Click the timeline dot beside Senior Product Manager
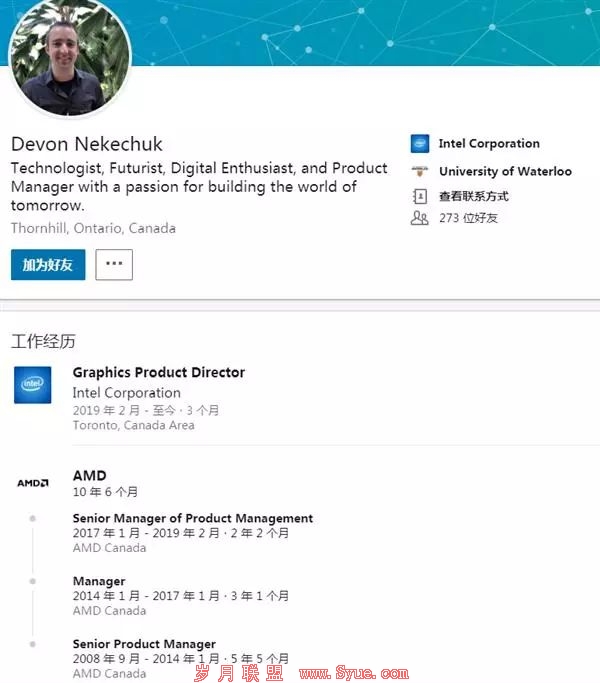This screenshot has height=683, width=600. click(x=33, y=644)
